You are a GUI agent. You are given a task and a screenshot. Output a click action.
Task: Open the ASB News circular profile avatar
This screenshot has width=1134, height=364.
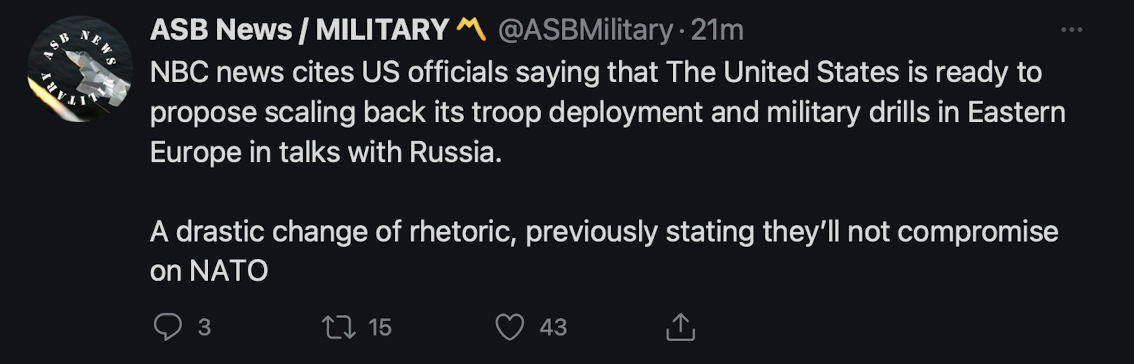80,69
